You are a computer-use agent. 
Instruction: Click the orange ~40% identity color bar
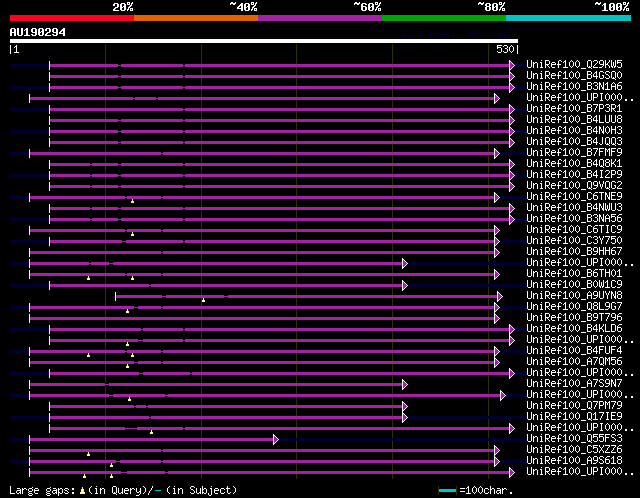click(x=196, y=18)
